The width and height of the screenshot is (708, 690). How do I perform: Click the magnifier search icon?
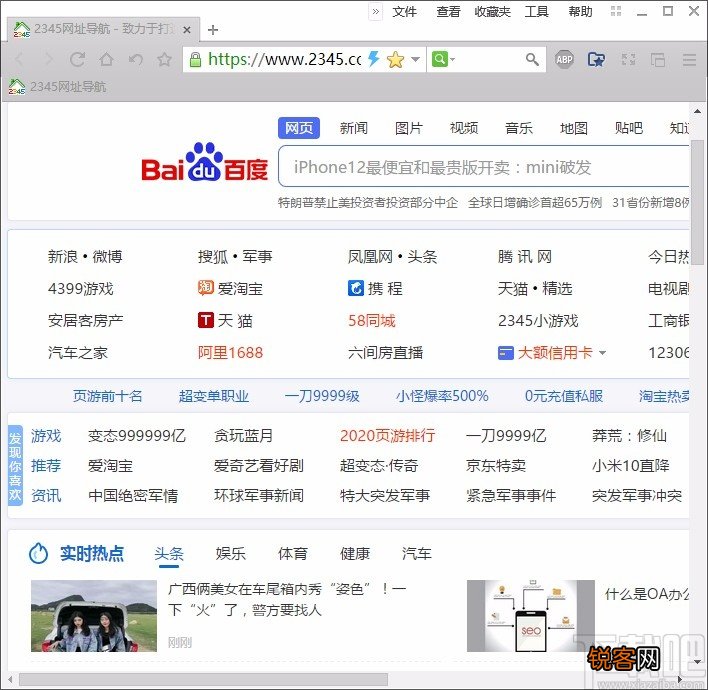click(x=532, y=59)
